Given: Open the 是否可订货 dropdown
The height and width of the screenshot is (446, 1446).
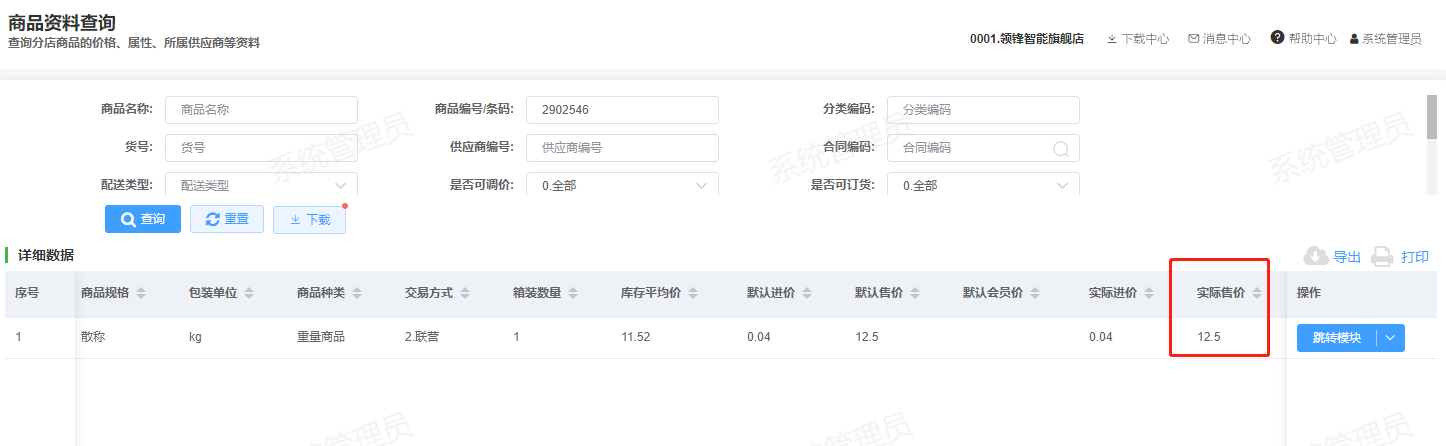Looking at the screenshot, I should (983, 185).
